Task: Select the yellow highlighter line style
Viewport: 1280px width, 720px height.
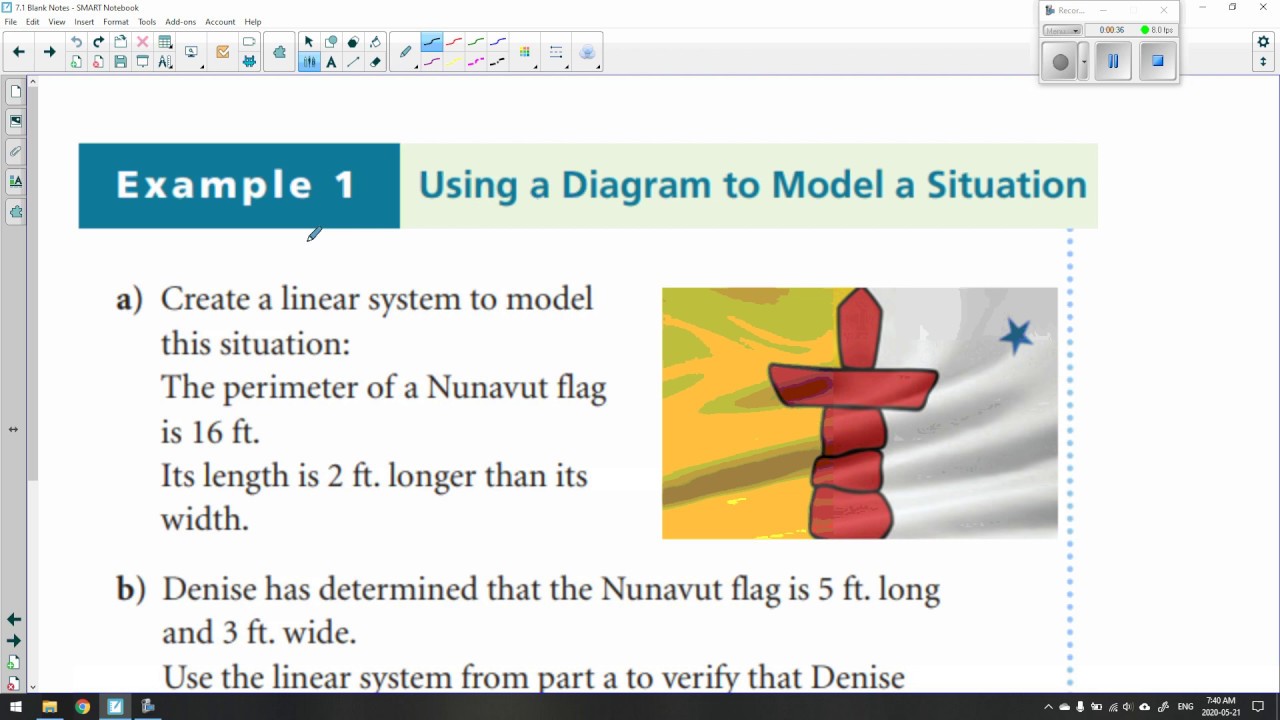Action: [x=454, y=62]
